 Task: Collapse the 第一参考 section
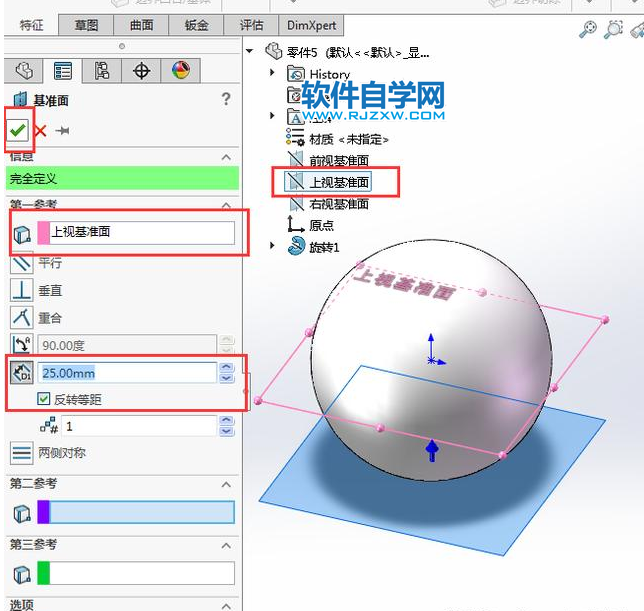tap(226, 204)
